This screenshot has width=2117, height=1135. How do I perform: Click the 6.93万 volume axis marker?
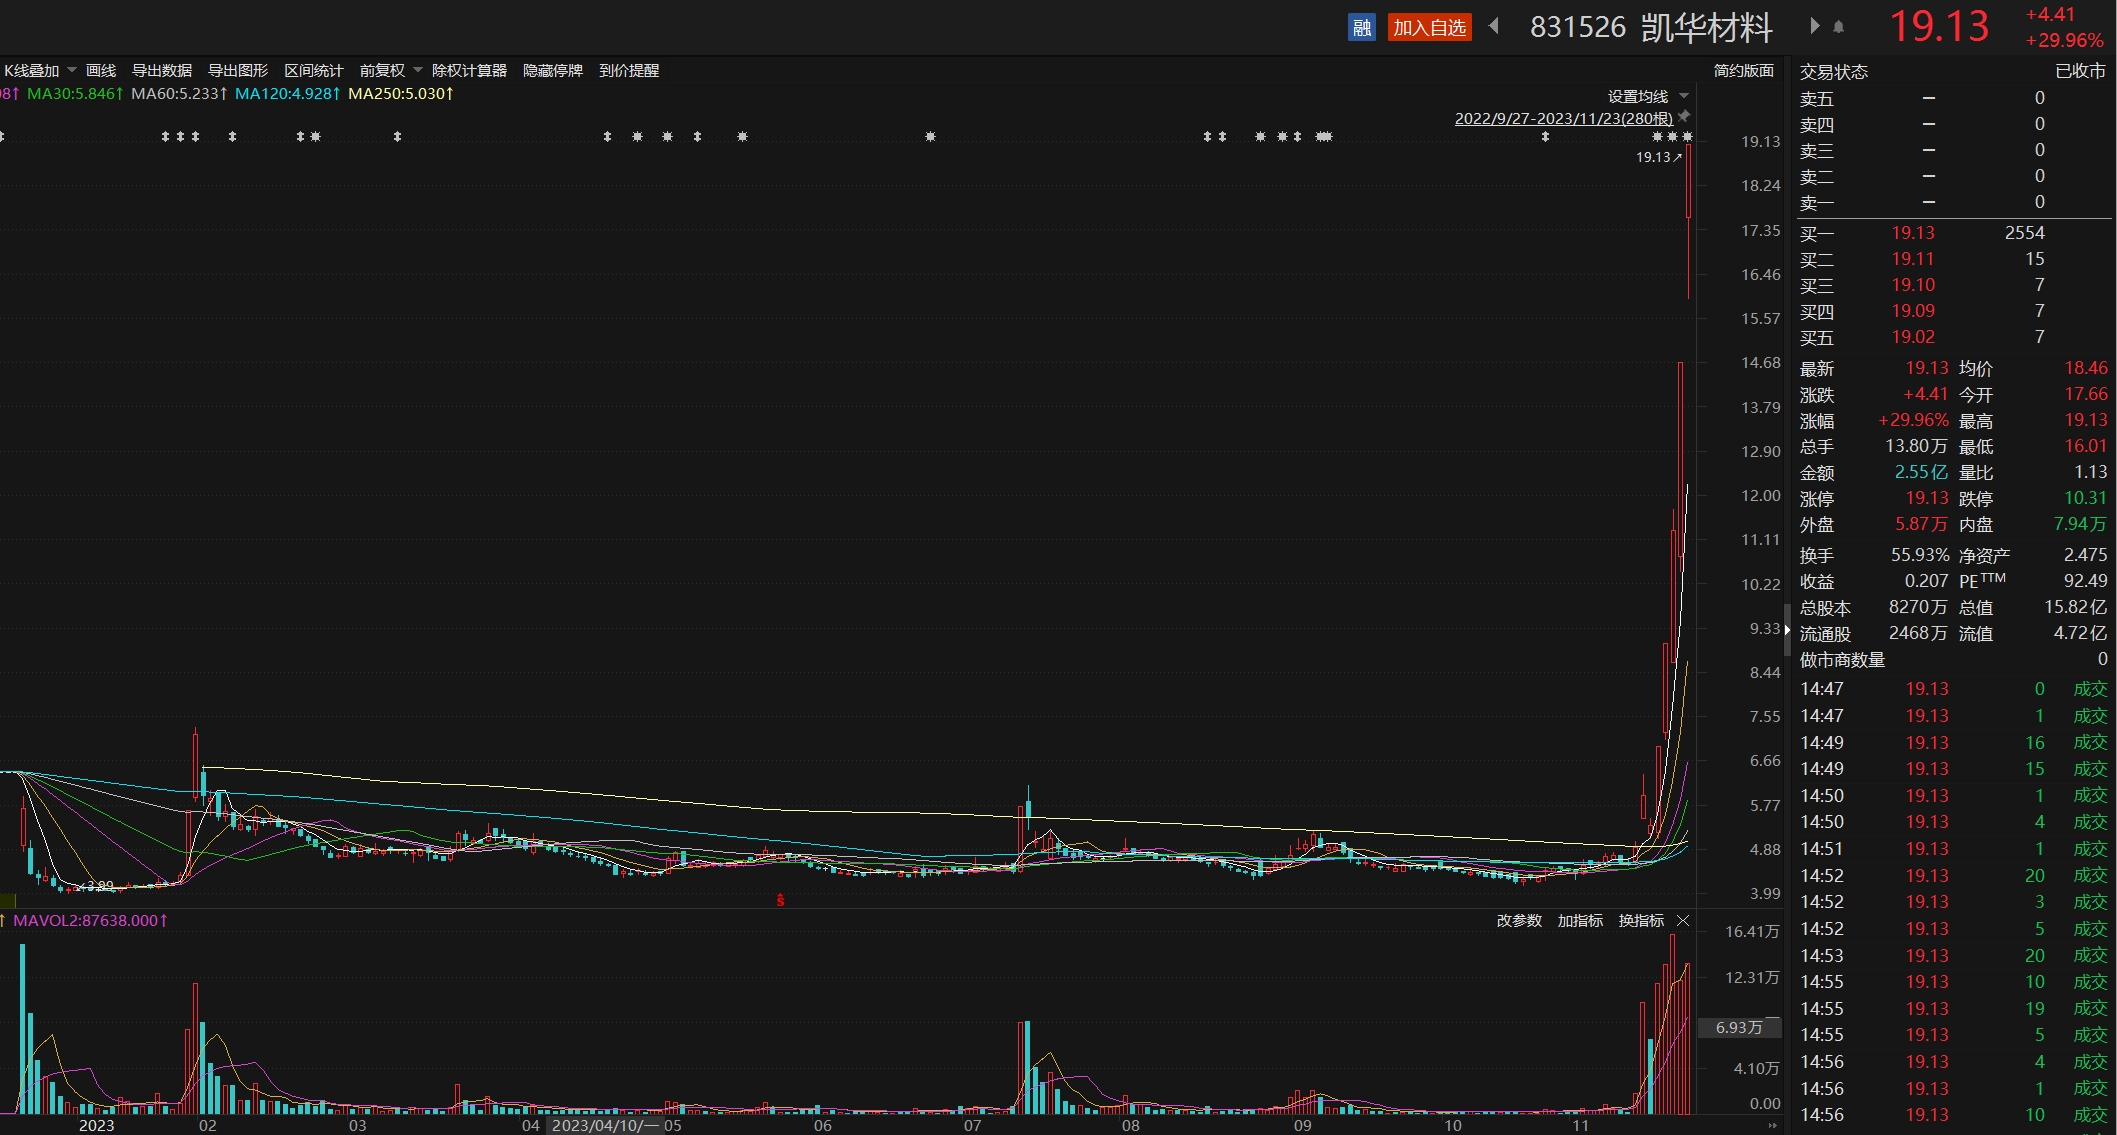[x=1740, y=1027]
